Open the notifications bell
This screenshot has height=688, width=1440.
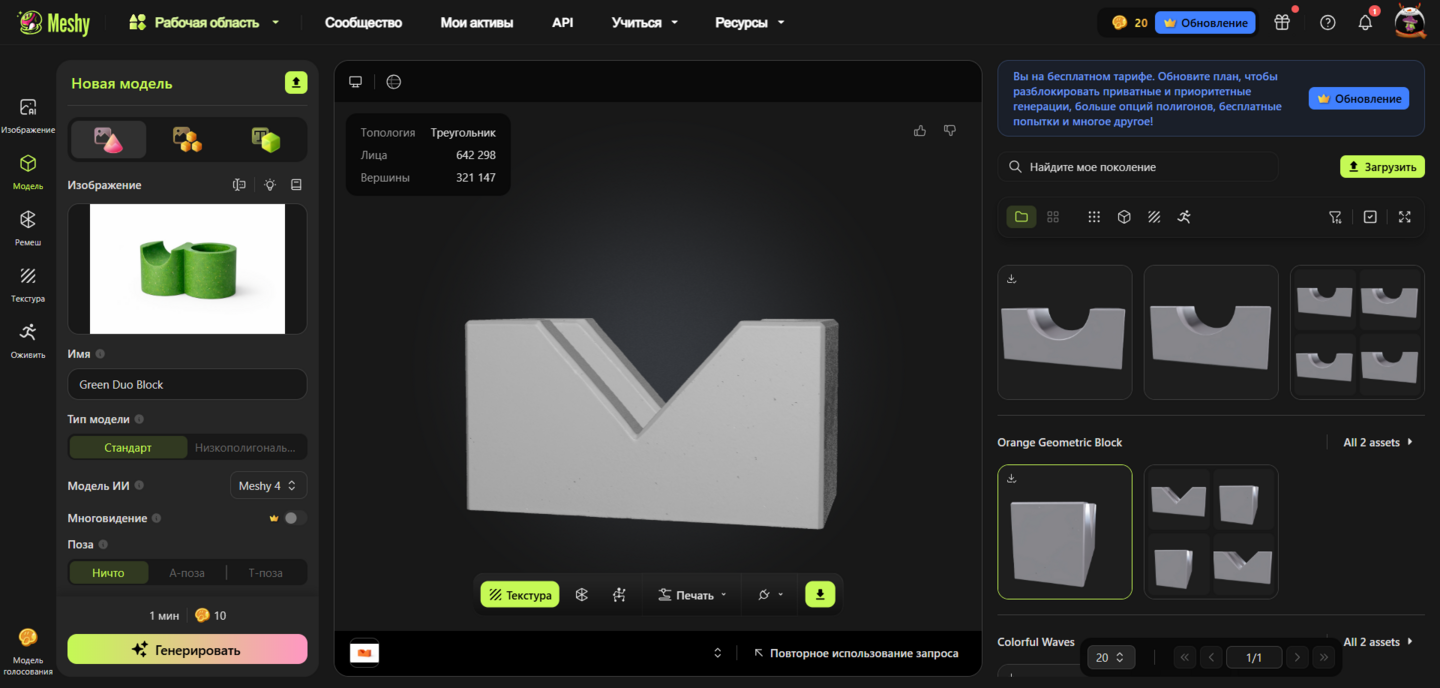(1365, 22)
